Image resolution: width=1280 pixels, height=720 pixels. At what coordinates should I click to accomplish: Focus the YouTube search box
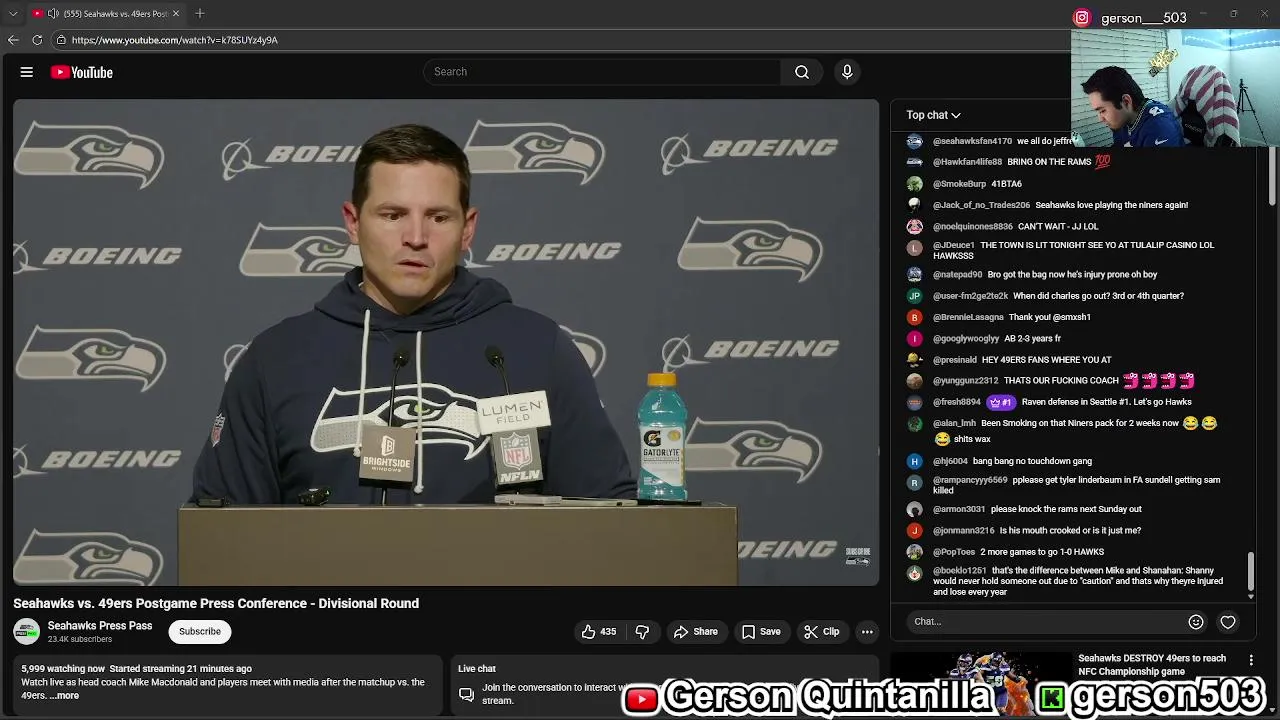click(x=602, y=72)
